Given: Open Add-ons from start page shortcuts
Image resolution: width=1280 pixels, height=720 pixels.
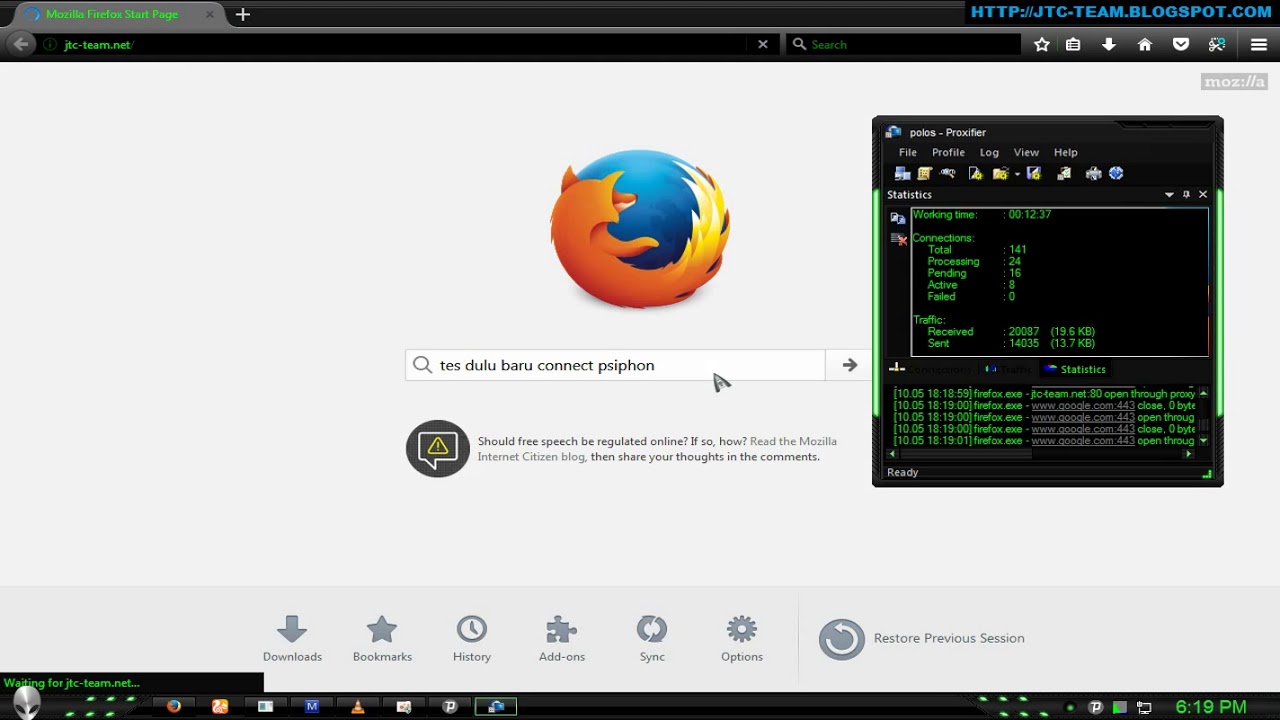Looking at the screenshot, I should point(562,638).
